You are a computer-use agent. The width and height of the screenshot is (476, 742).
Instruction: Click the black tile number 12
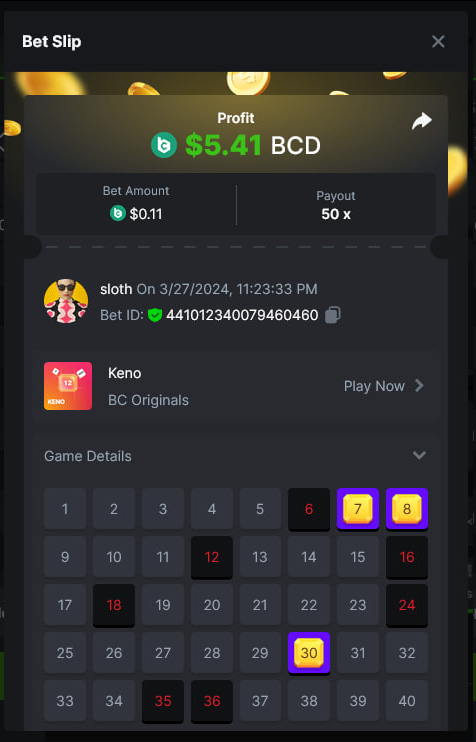(x=212, y=557)
